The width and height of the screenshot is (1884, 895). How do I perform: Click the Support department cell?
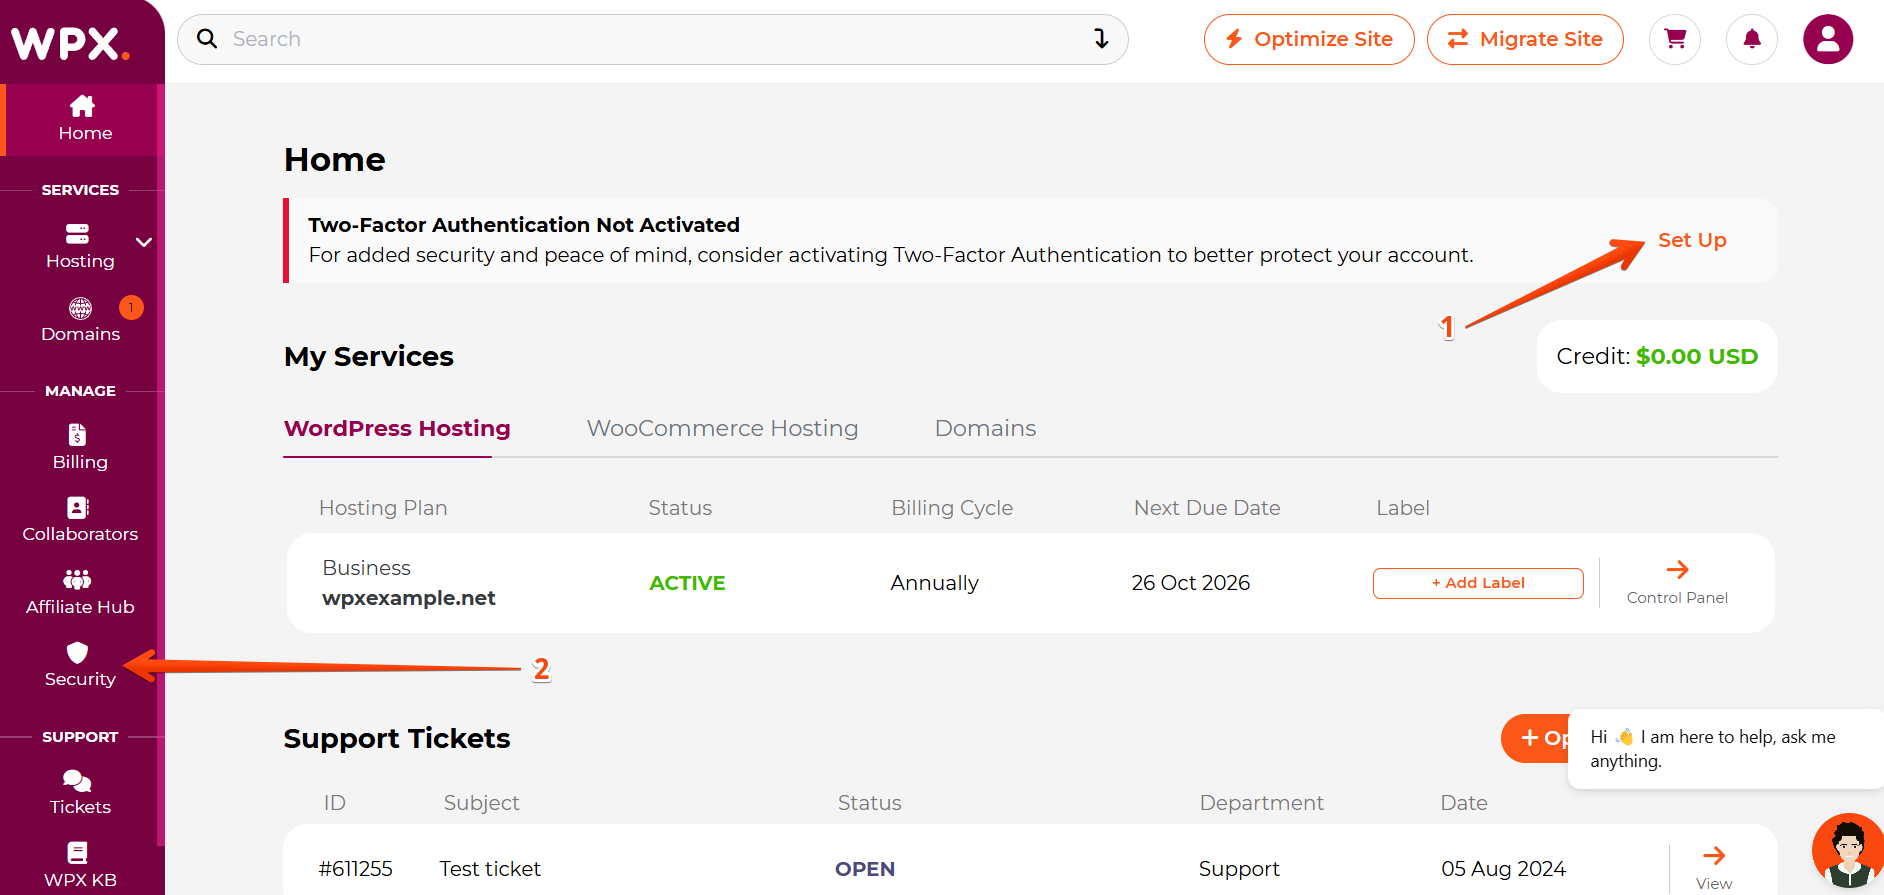pos(1239,869)
